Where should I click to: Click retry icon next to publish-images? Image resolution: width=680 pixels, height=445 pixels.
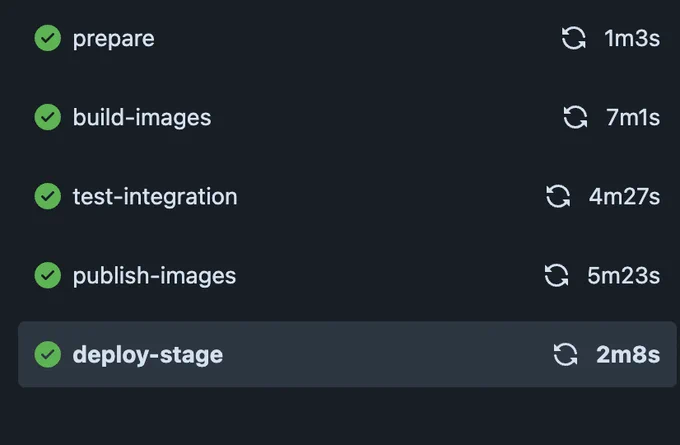click(x=556, y=275)
